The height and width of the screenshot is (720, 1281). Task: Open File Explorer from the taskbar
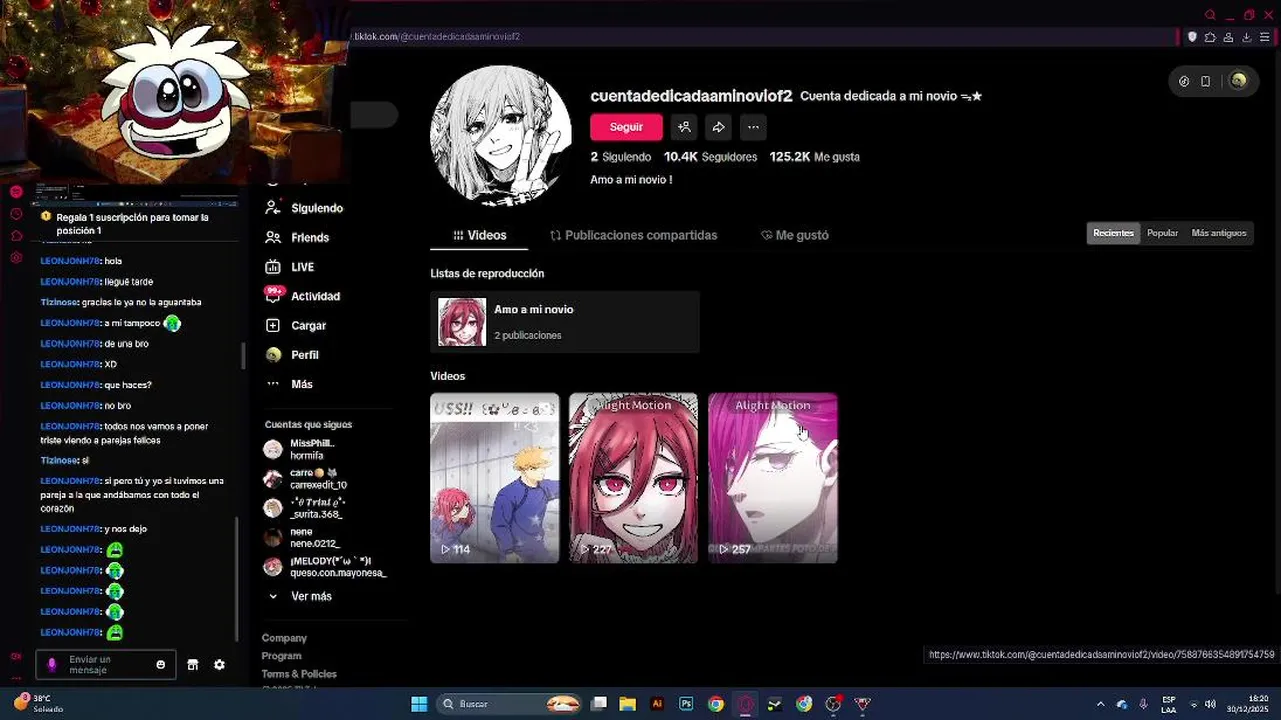click(x=627, y=704)
